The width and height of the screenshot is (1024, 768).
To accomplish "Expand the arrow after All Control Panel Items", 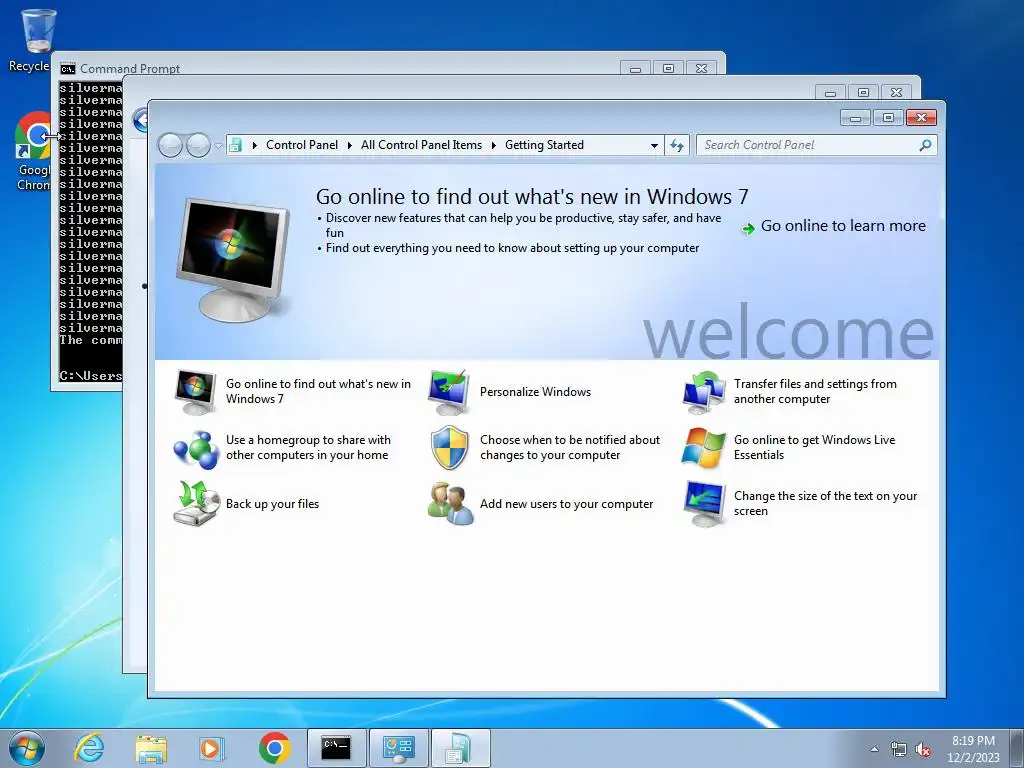I will pos(493,145).
